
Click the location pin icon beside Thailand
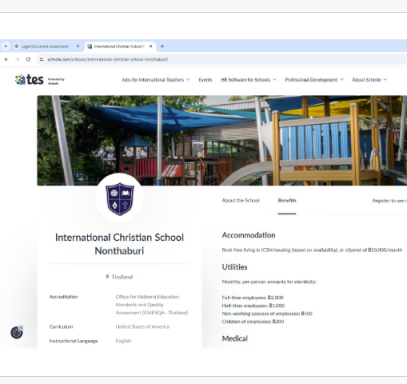(107, 277)
